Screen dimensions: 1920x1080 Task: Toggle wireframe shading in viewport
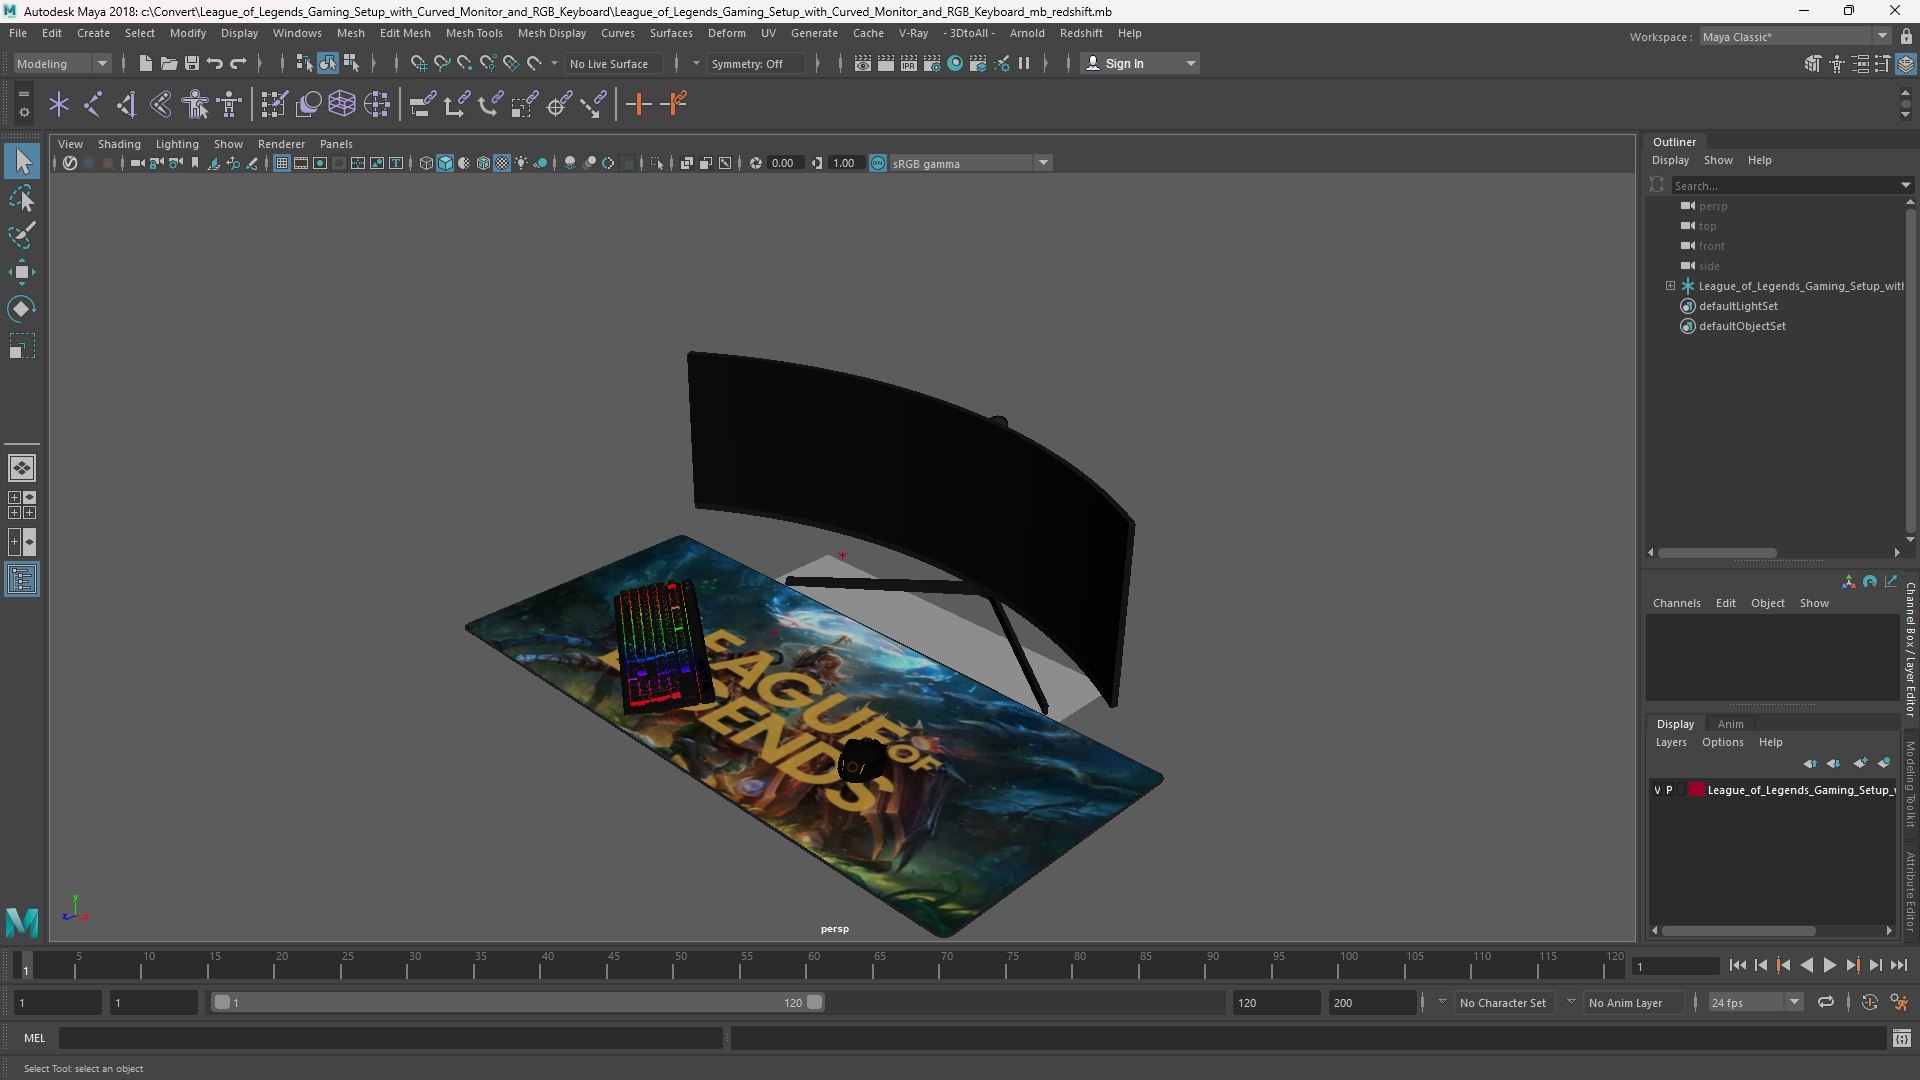click(426, 163)
